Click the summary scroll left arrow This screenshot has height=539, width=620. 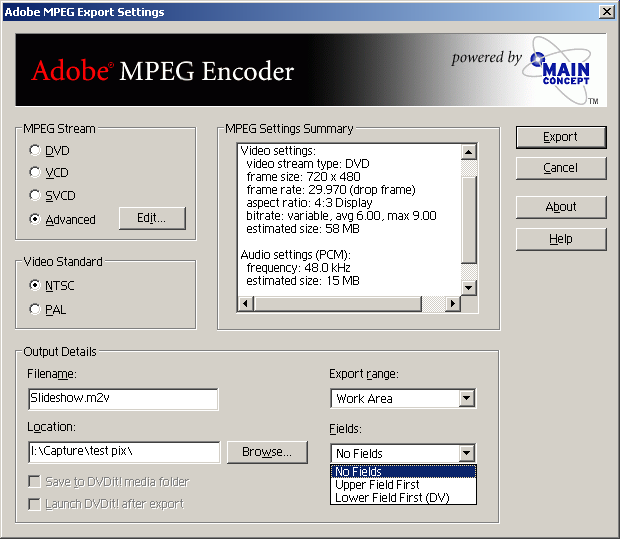(x=246, y=304)
